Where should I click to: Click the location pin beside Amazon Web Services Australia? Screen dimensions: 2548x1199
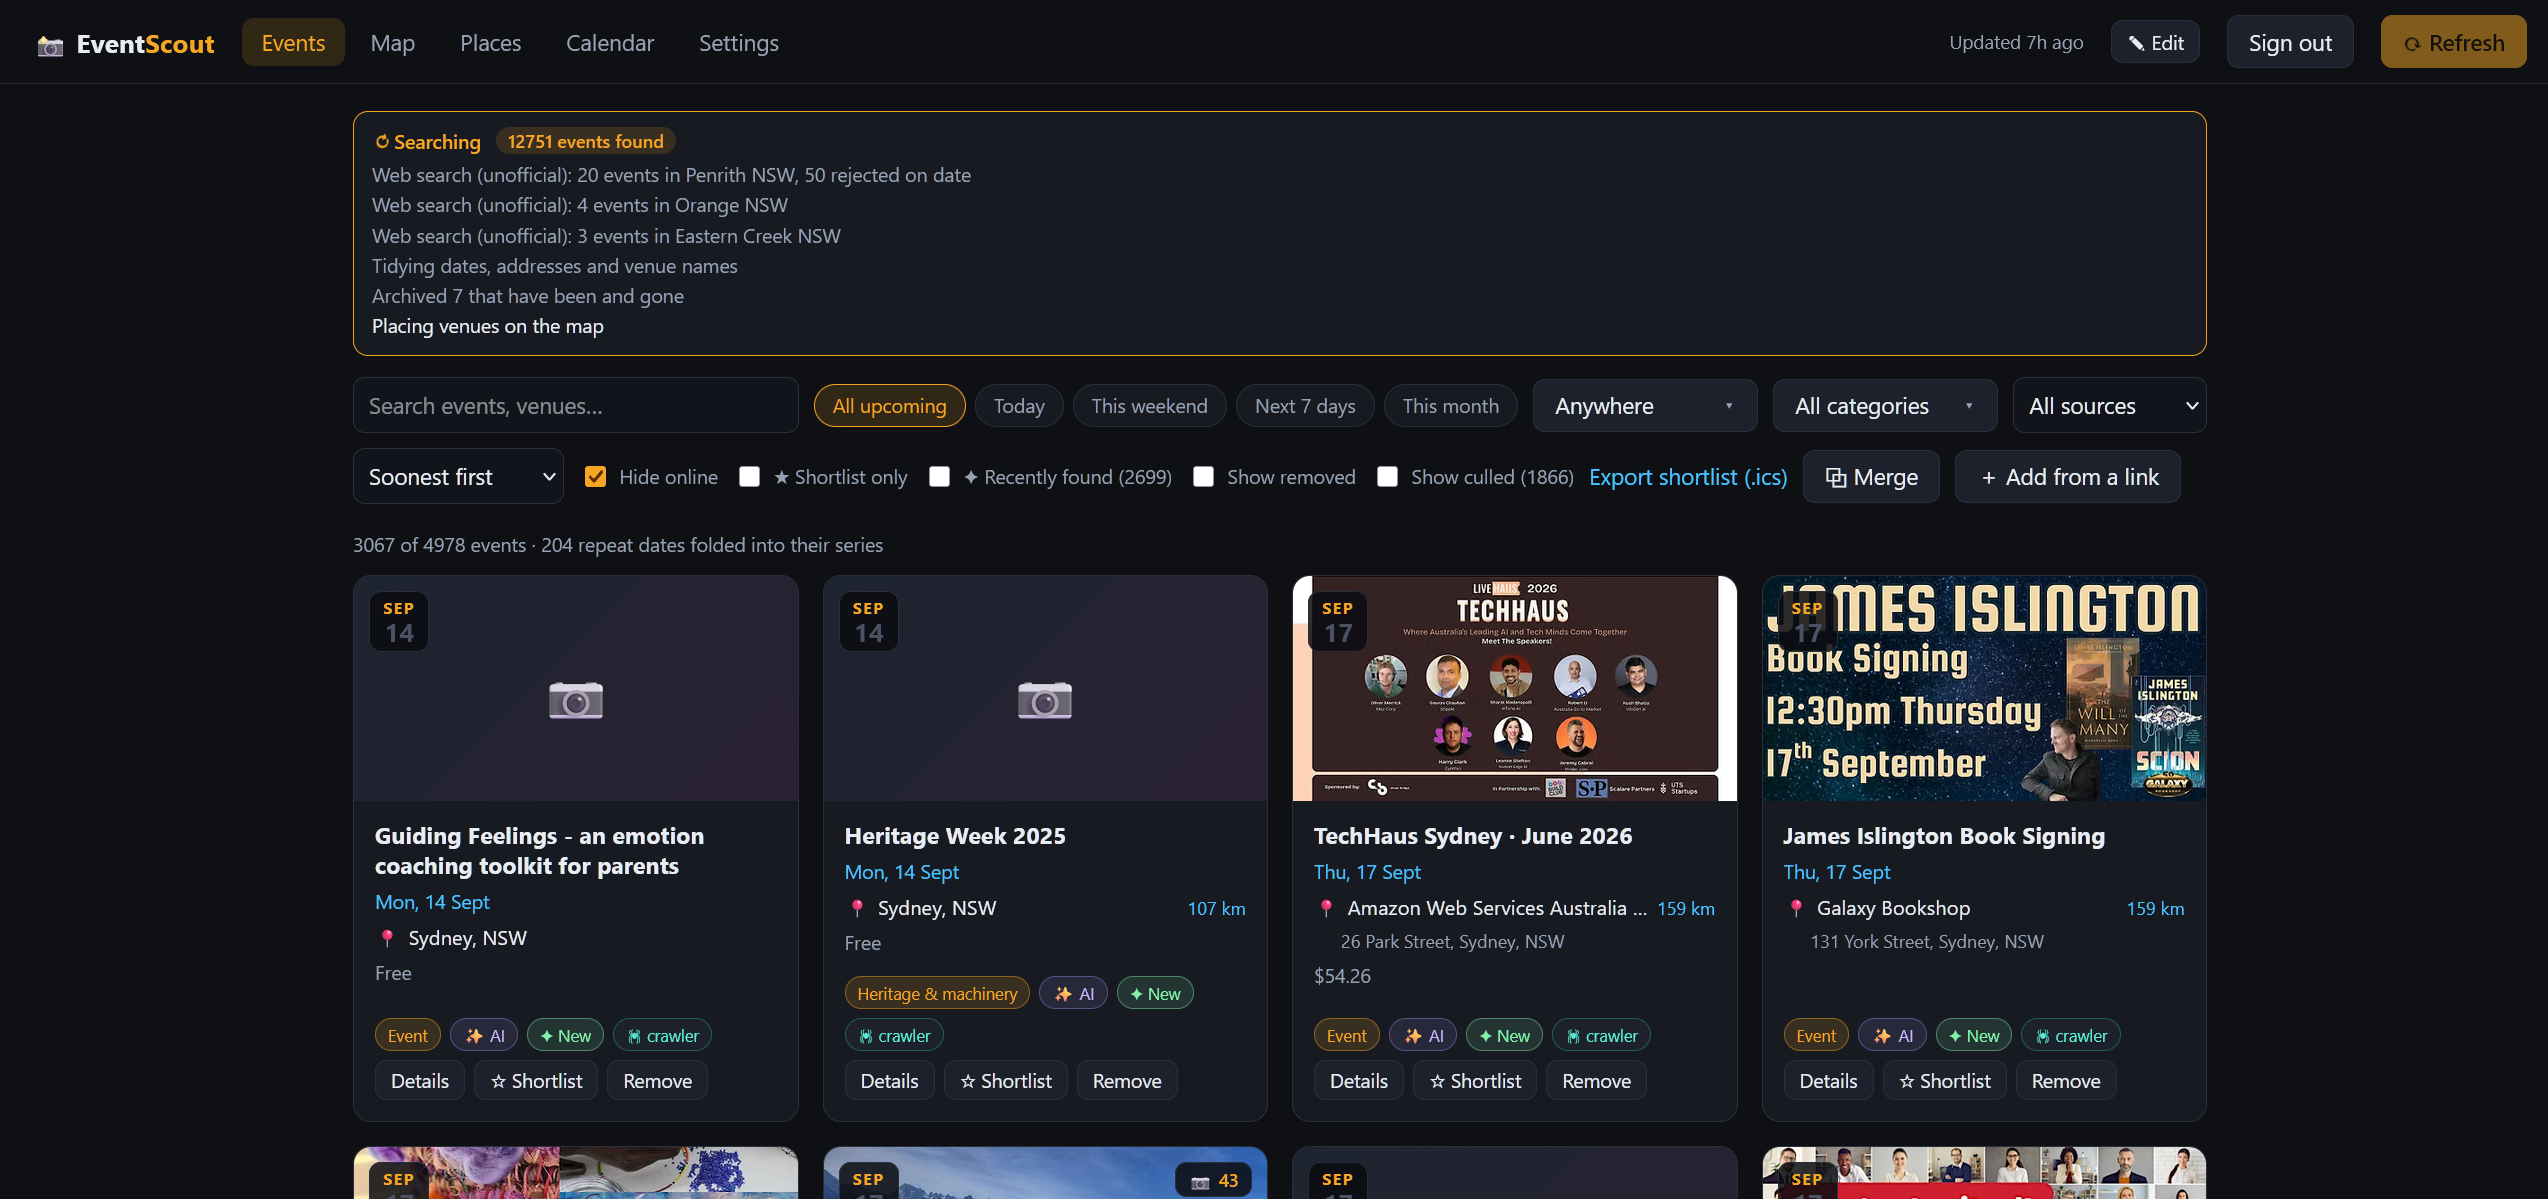1326,908
